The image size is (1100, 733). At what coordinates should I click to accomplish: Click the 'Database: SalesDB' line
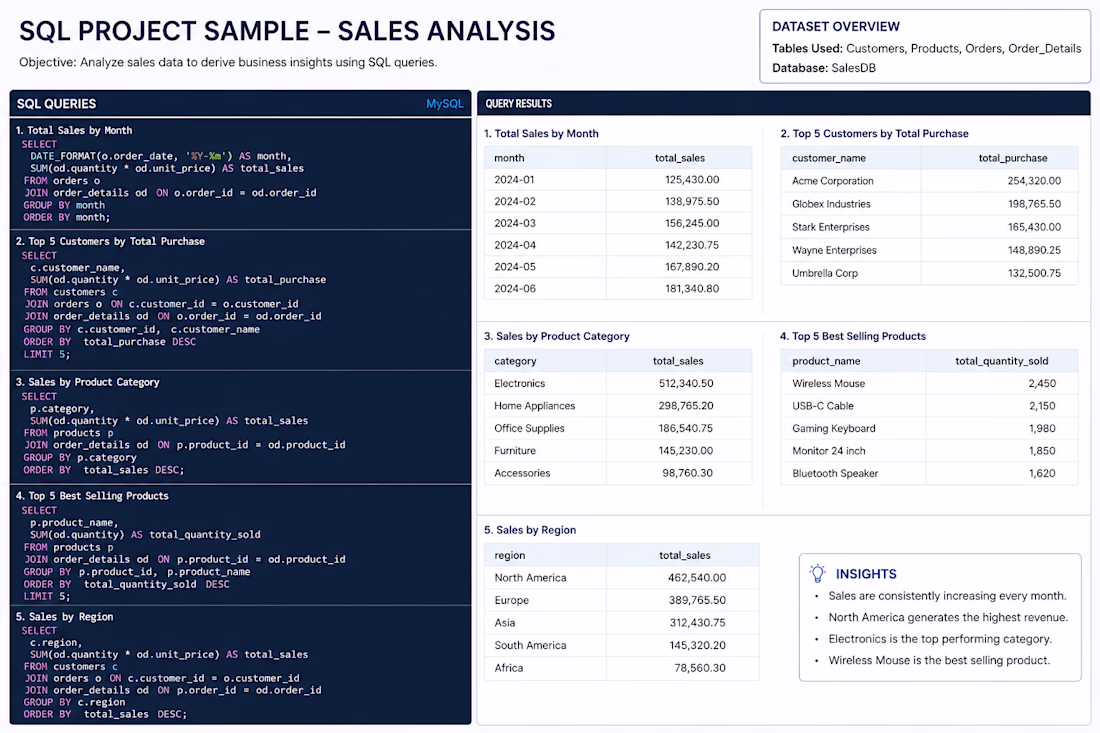tap(824, 68)
